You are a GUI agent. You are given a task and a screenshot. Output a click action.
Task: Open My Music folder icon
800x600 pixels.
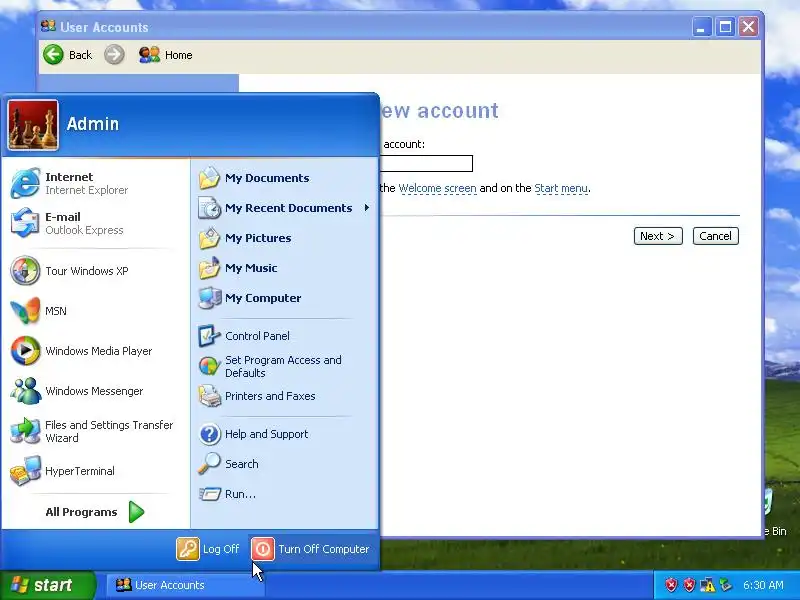[209, 268]
